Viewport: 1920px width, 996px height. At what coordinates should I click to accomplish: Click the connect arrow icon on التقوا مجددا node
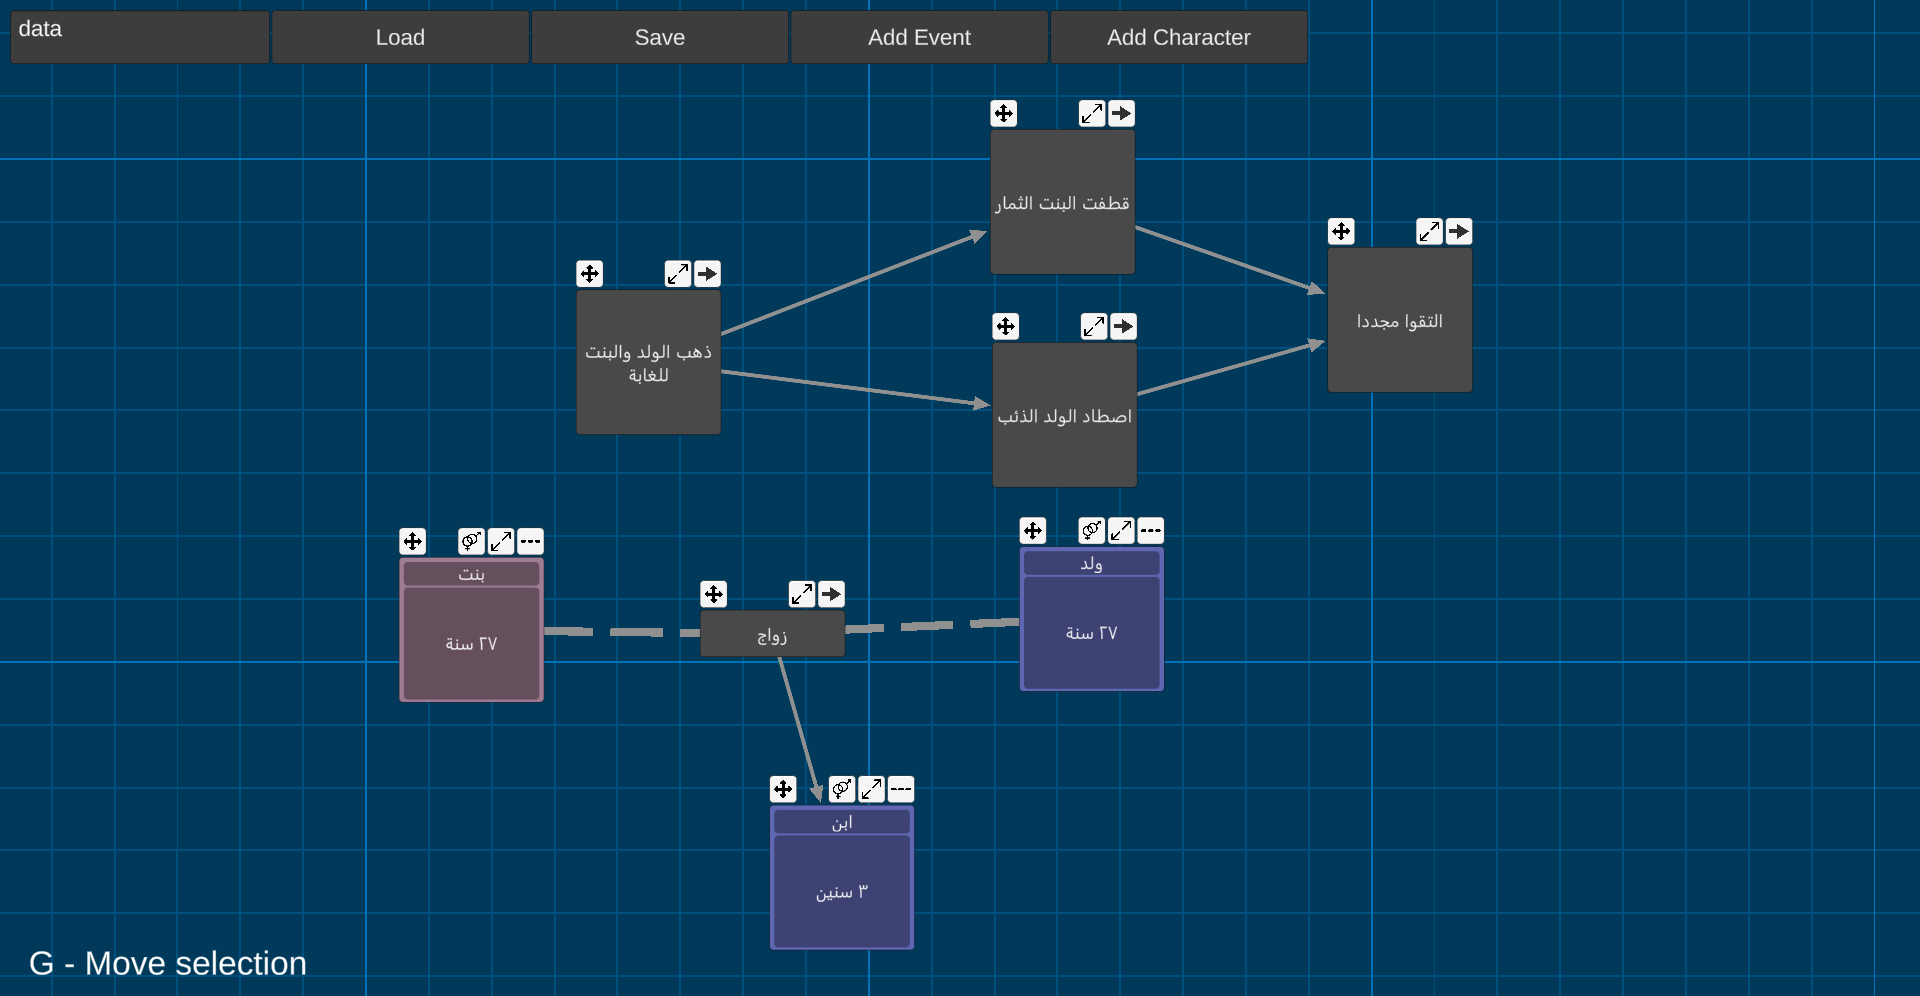1459,231
